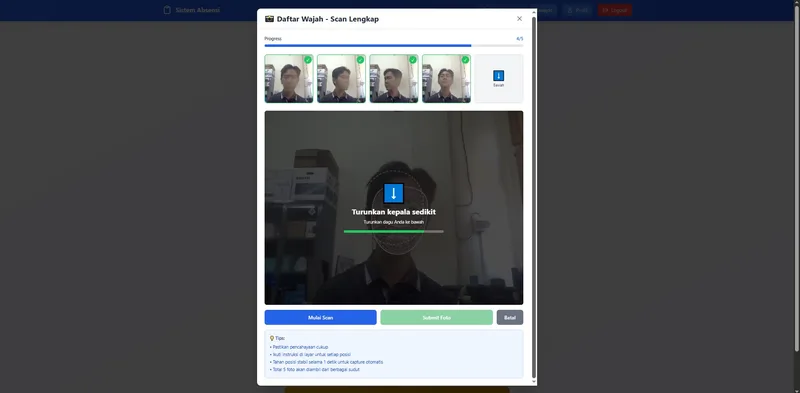Click the camera icon beside Daftar Wajah title
This screenshot has width=800, height=393.
(x=269, y=19)
